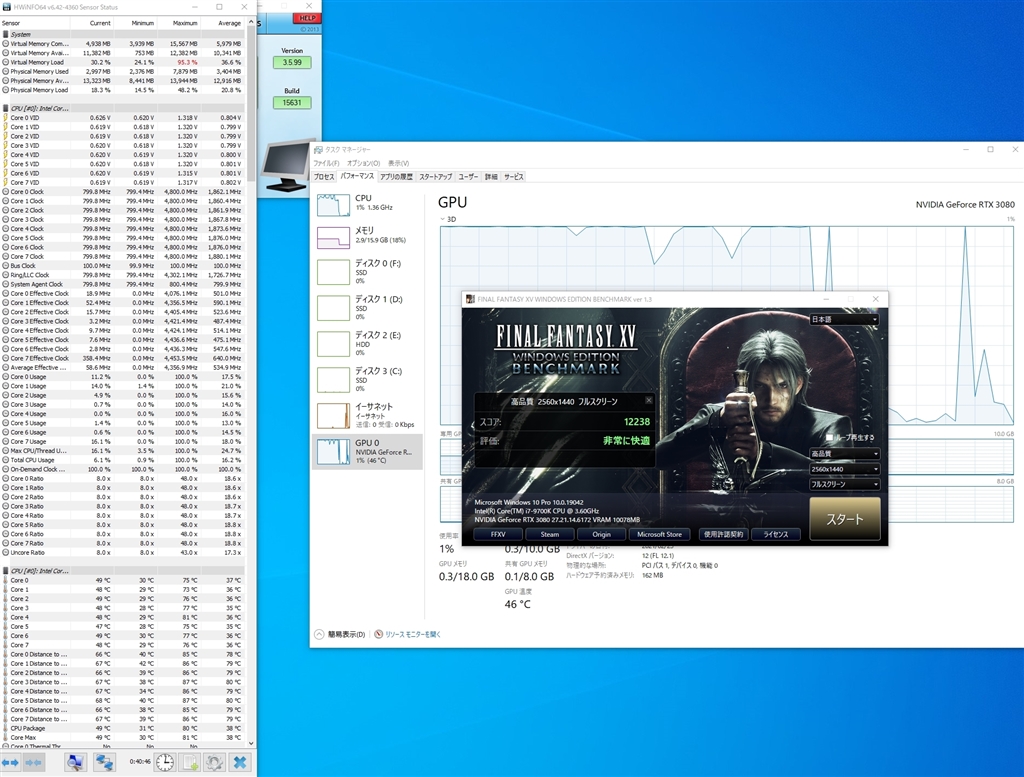Select the CPU graph in performance sidebar
Screen dimensions: 1024x777
(363, 203)
